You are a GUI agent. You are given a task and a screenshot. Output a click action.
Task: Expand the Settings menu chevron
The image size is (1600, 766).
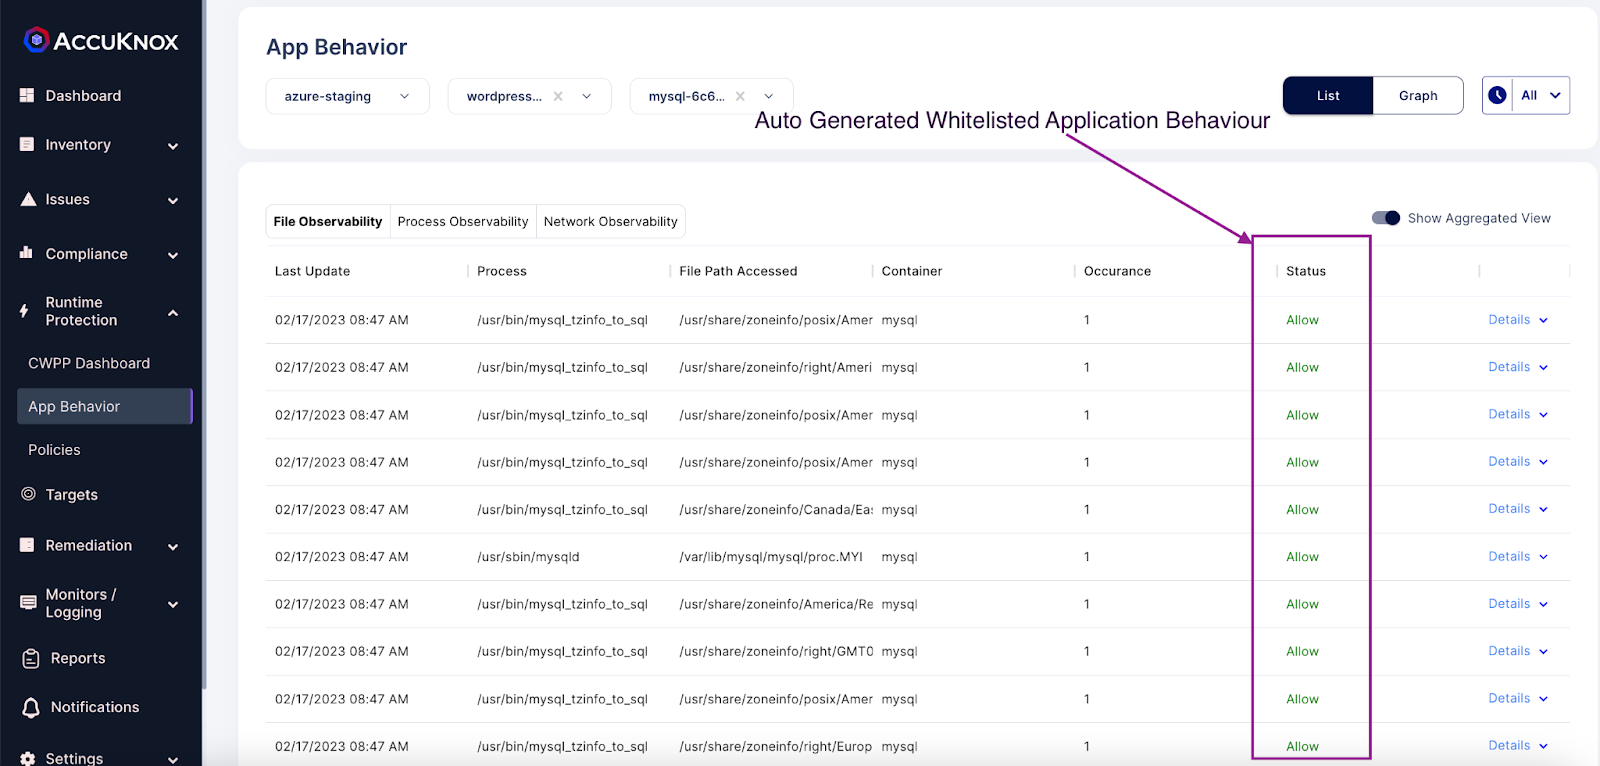coord(173,759)
